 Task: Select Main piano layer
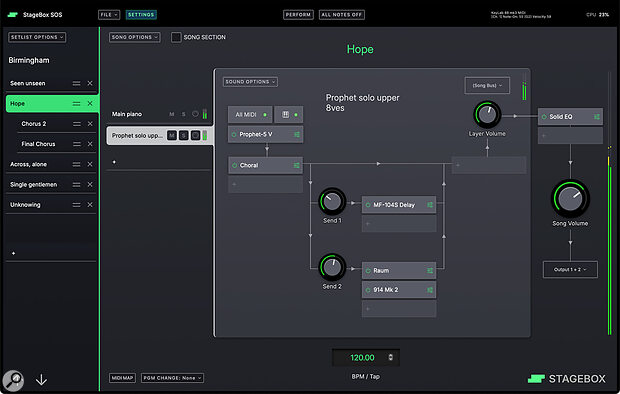[x=127, y=114]
